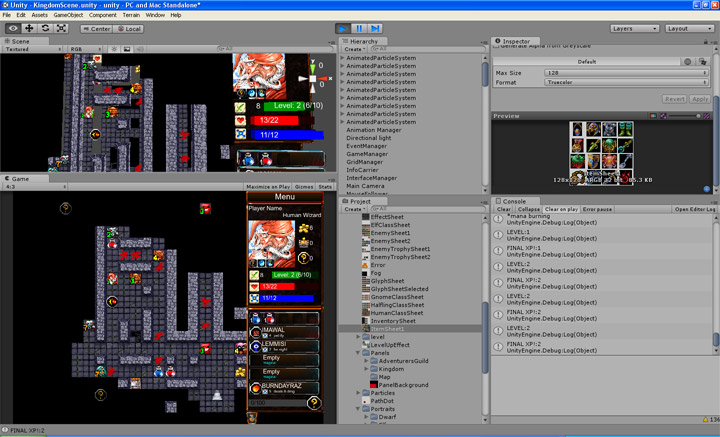Screen dimensions: 720x437
Task: Select the 'mana burning' console entry
Action: (602, 219)
